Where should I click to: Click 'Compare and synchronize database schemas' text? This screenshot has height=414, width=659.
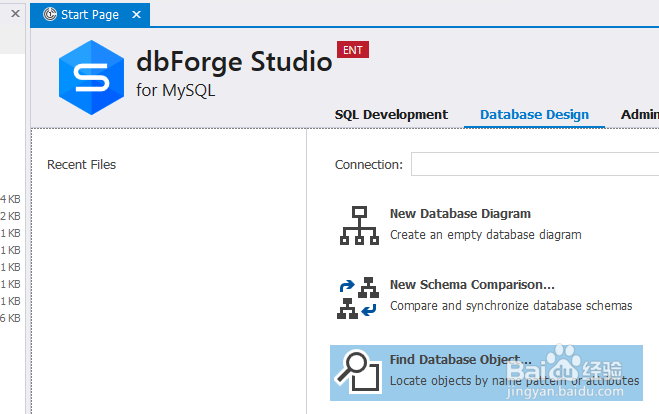click(511, 306)
